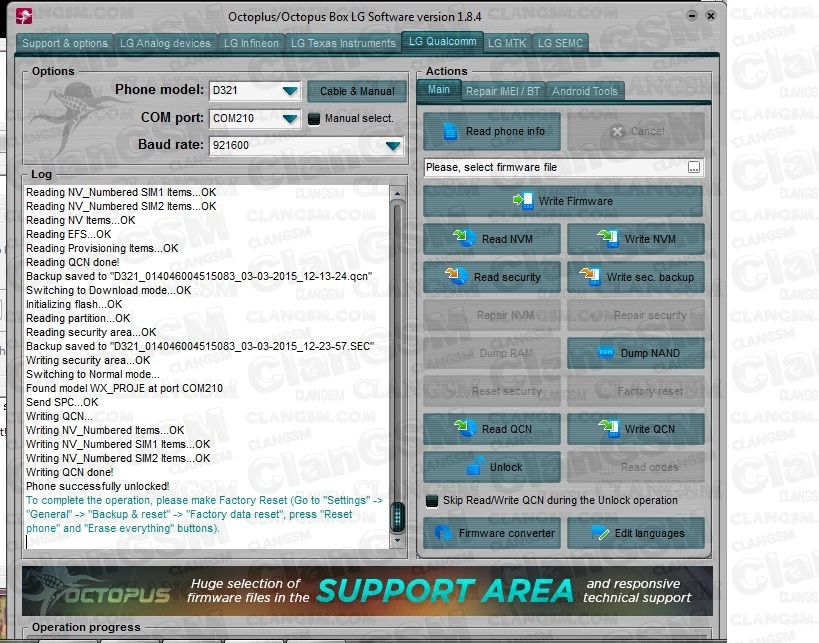
Task: Click the Repair security button
Action: click(x=636, y=315)
